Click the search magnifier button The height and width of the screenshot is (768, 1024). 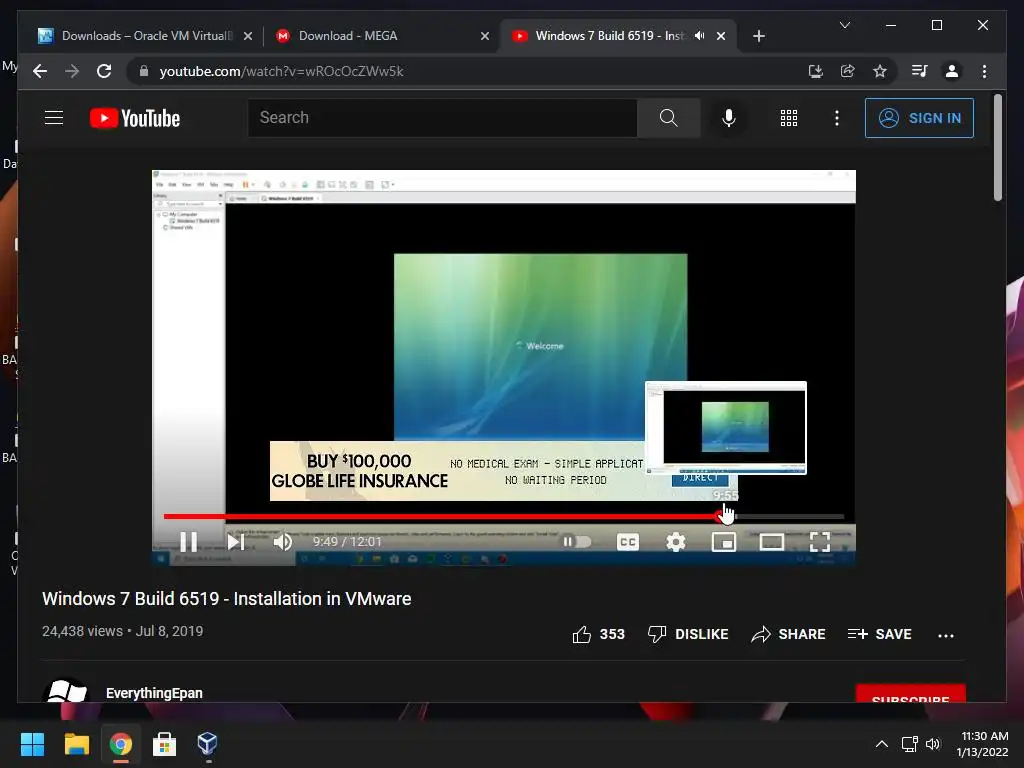coord(668,118)
